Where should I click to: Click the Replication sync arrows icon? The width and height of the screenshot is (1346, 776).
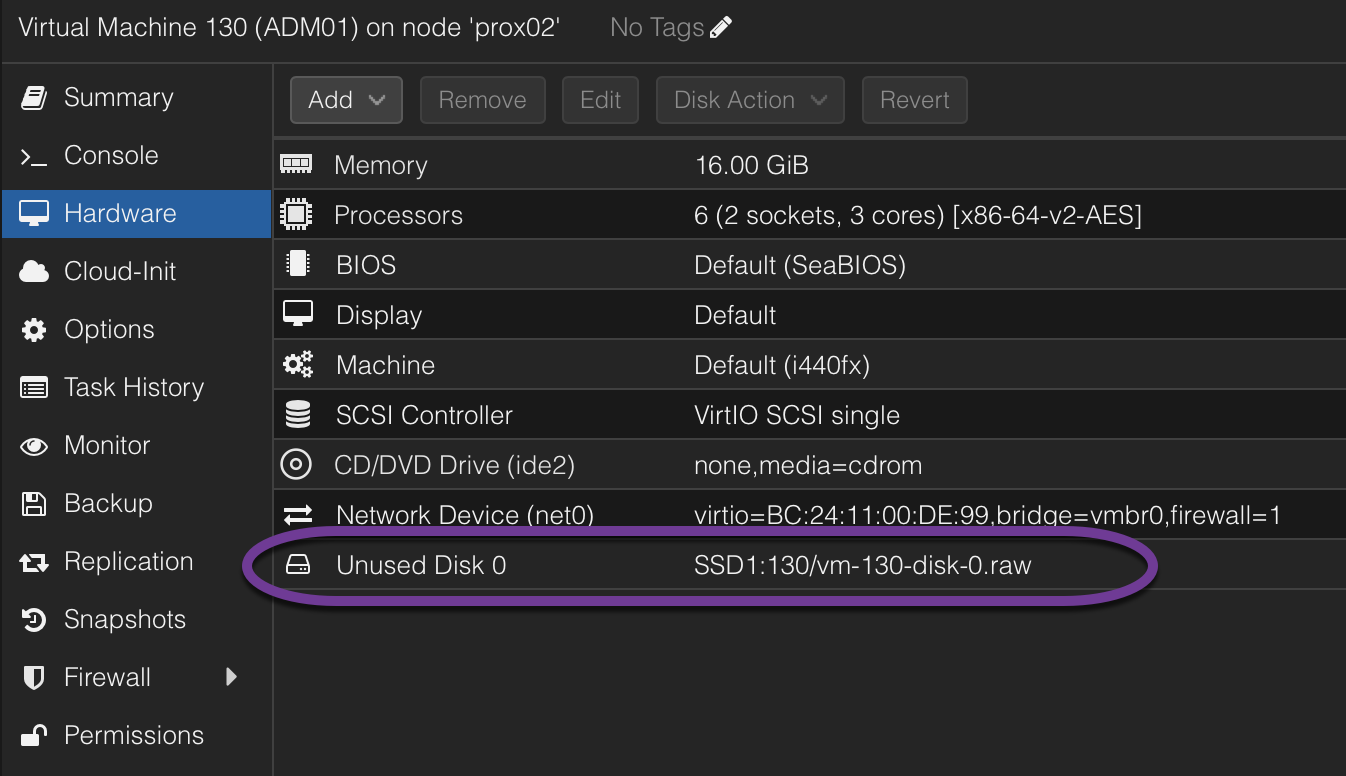[33, 561]
